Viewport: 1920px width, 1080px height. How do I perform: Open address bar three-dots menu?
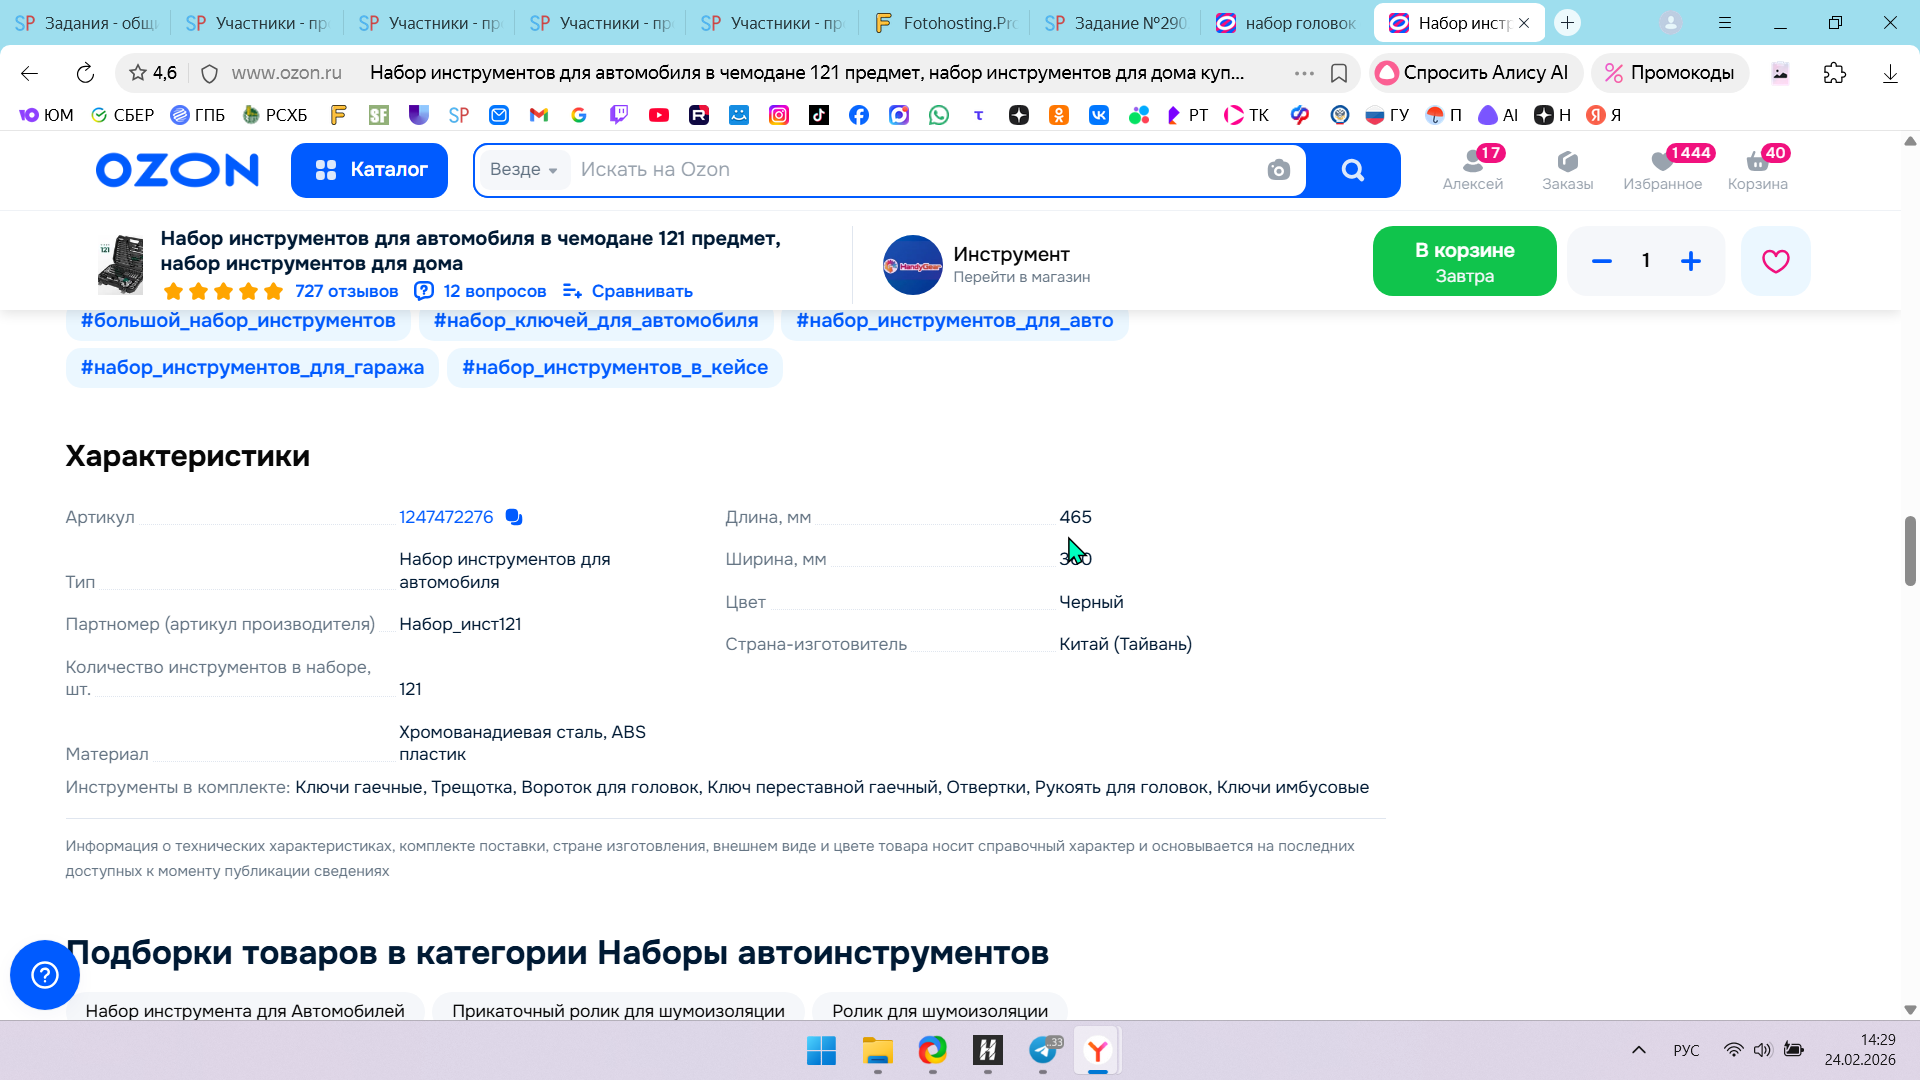1303,73
